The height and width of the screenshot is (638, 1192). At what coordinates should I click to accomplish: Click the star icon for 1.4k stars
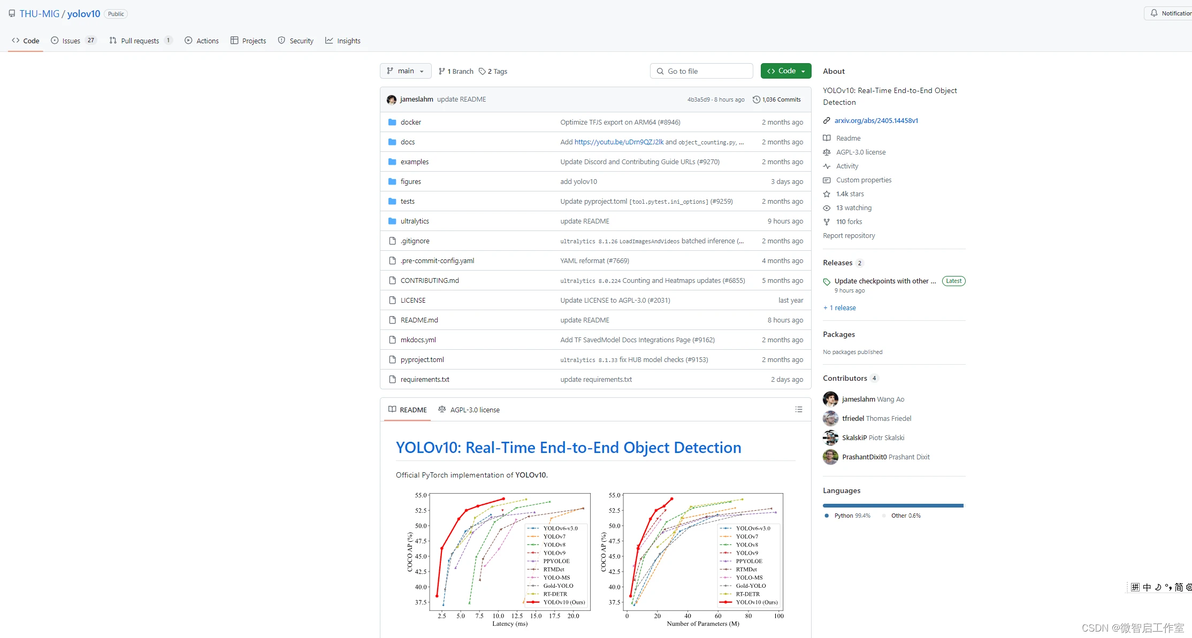pos(826,194)
